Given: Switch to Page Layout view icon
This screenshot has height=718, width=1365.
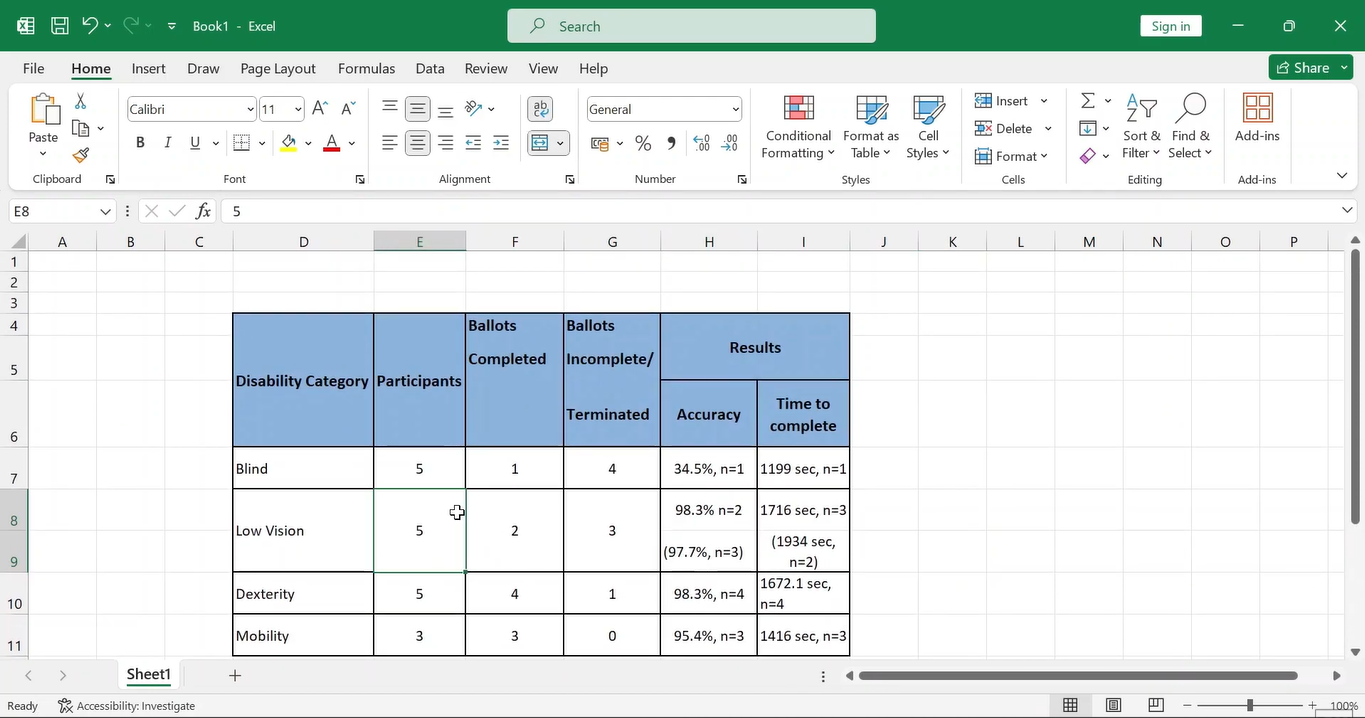Looking at the screenshot, I should coord(1113,705).
